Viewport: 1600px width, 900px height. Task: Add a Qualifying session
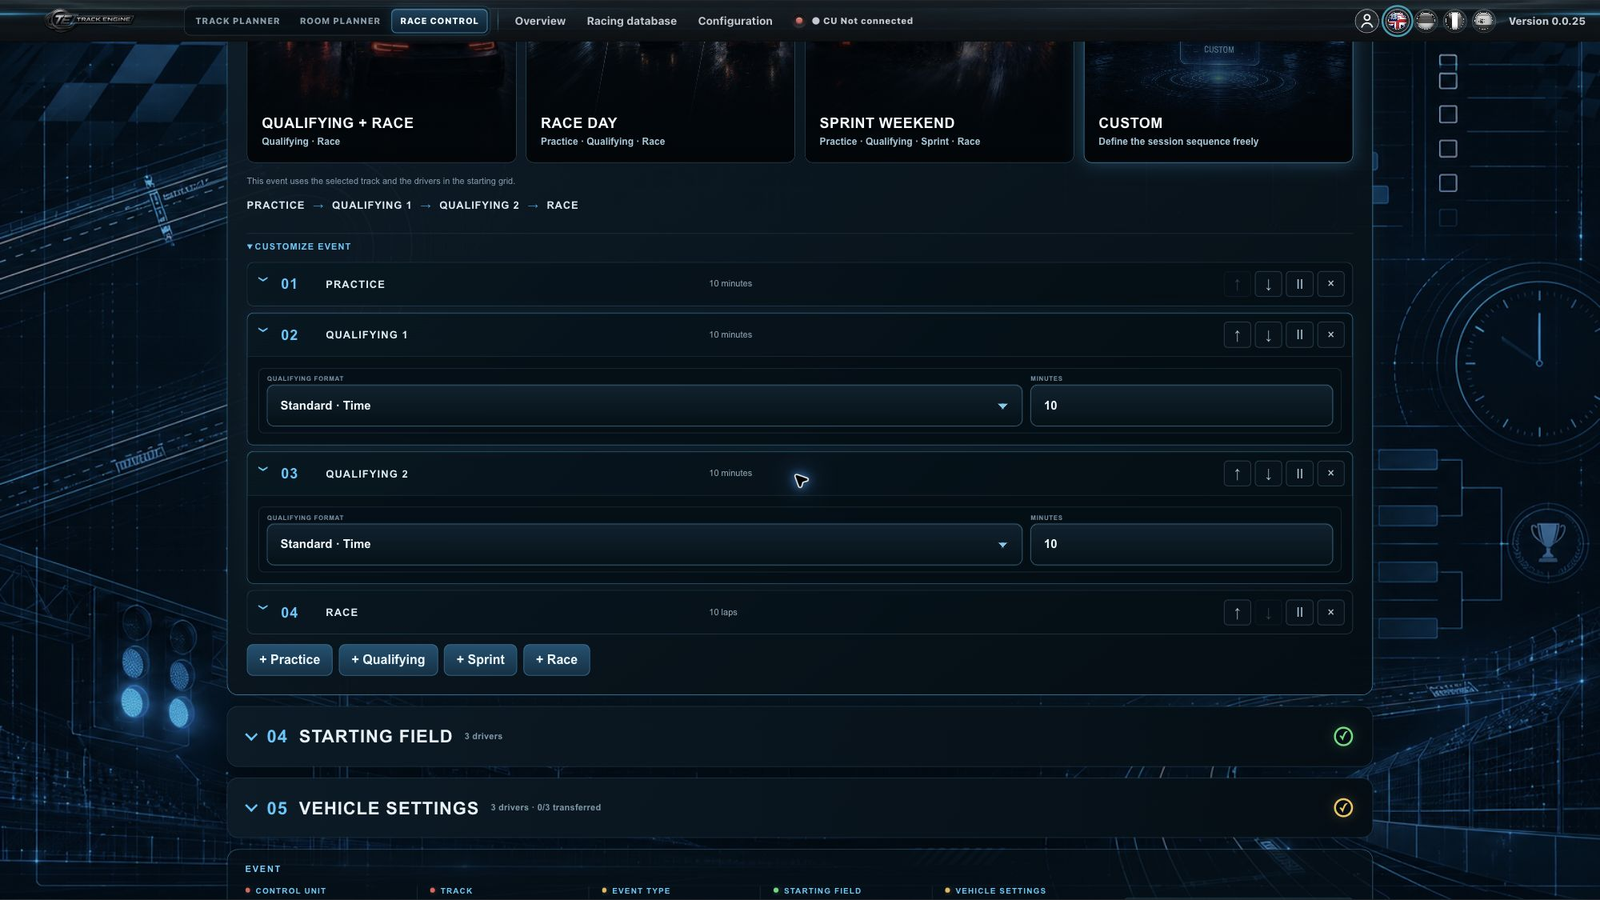tap(388, 660)
